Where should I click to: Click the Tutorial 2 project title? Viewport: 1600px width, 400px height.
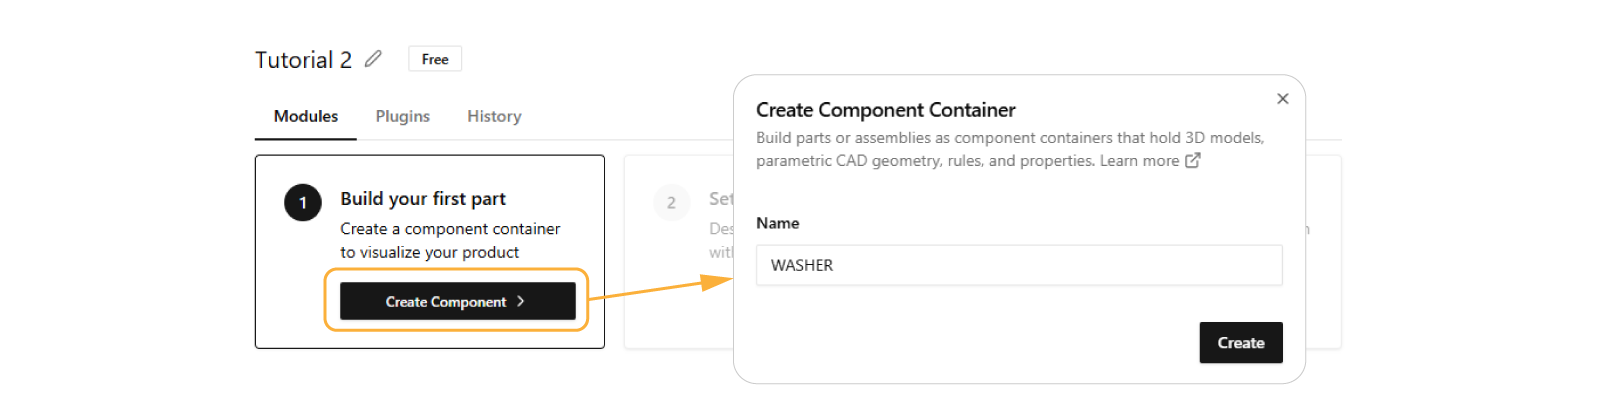(303, 60)
